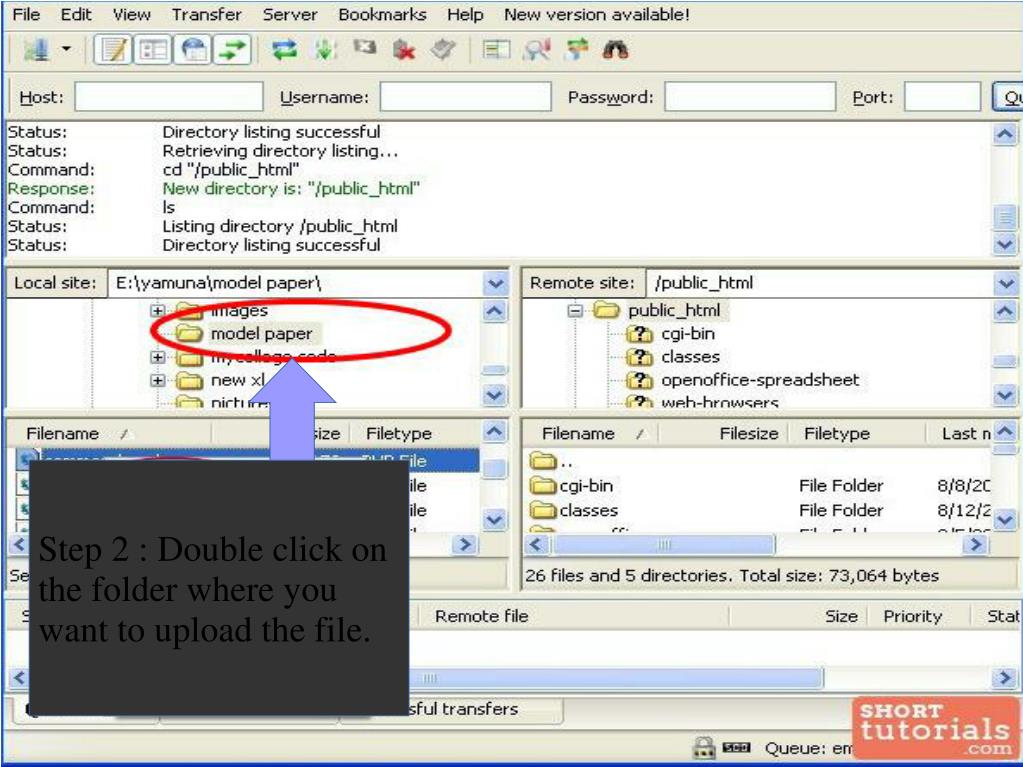Expand the new xl folder

pos(157,380)
